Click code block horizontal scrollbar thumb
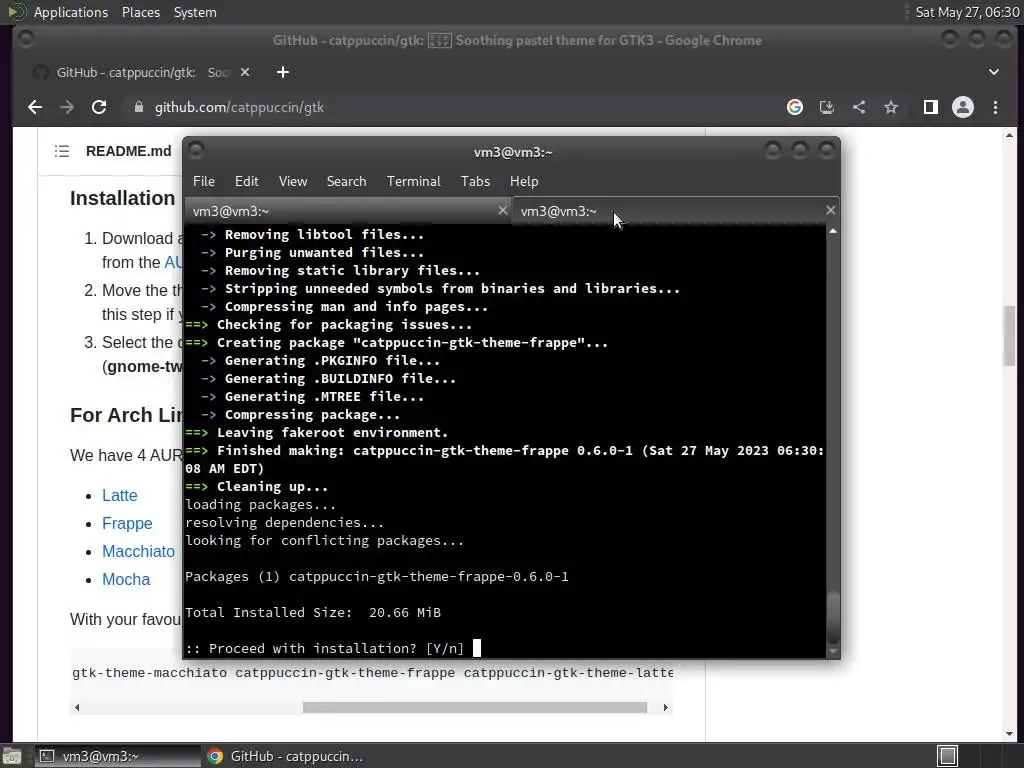Viewport: 1024px width, 768px height. 475,707
